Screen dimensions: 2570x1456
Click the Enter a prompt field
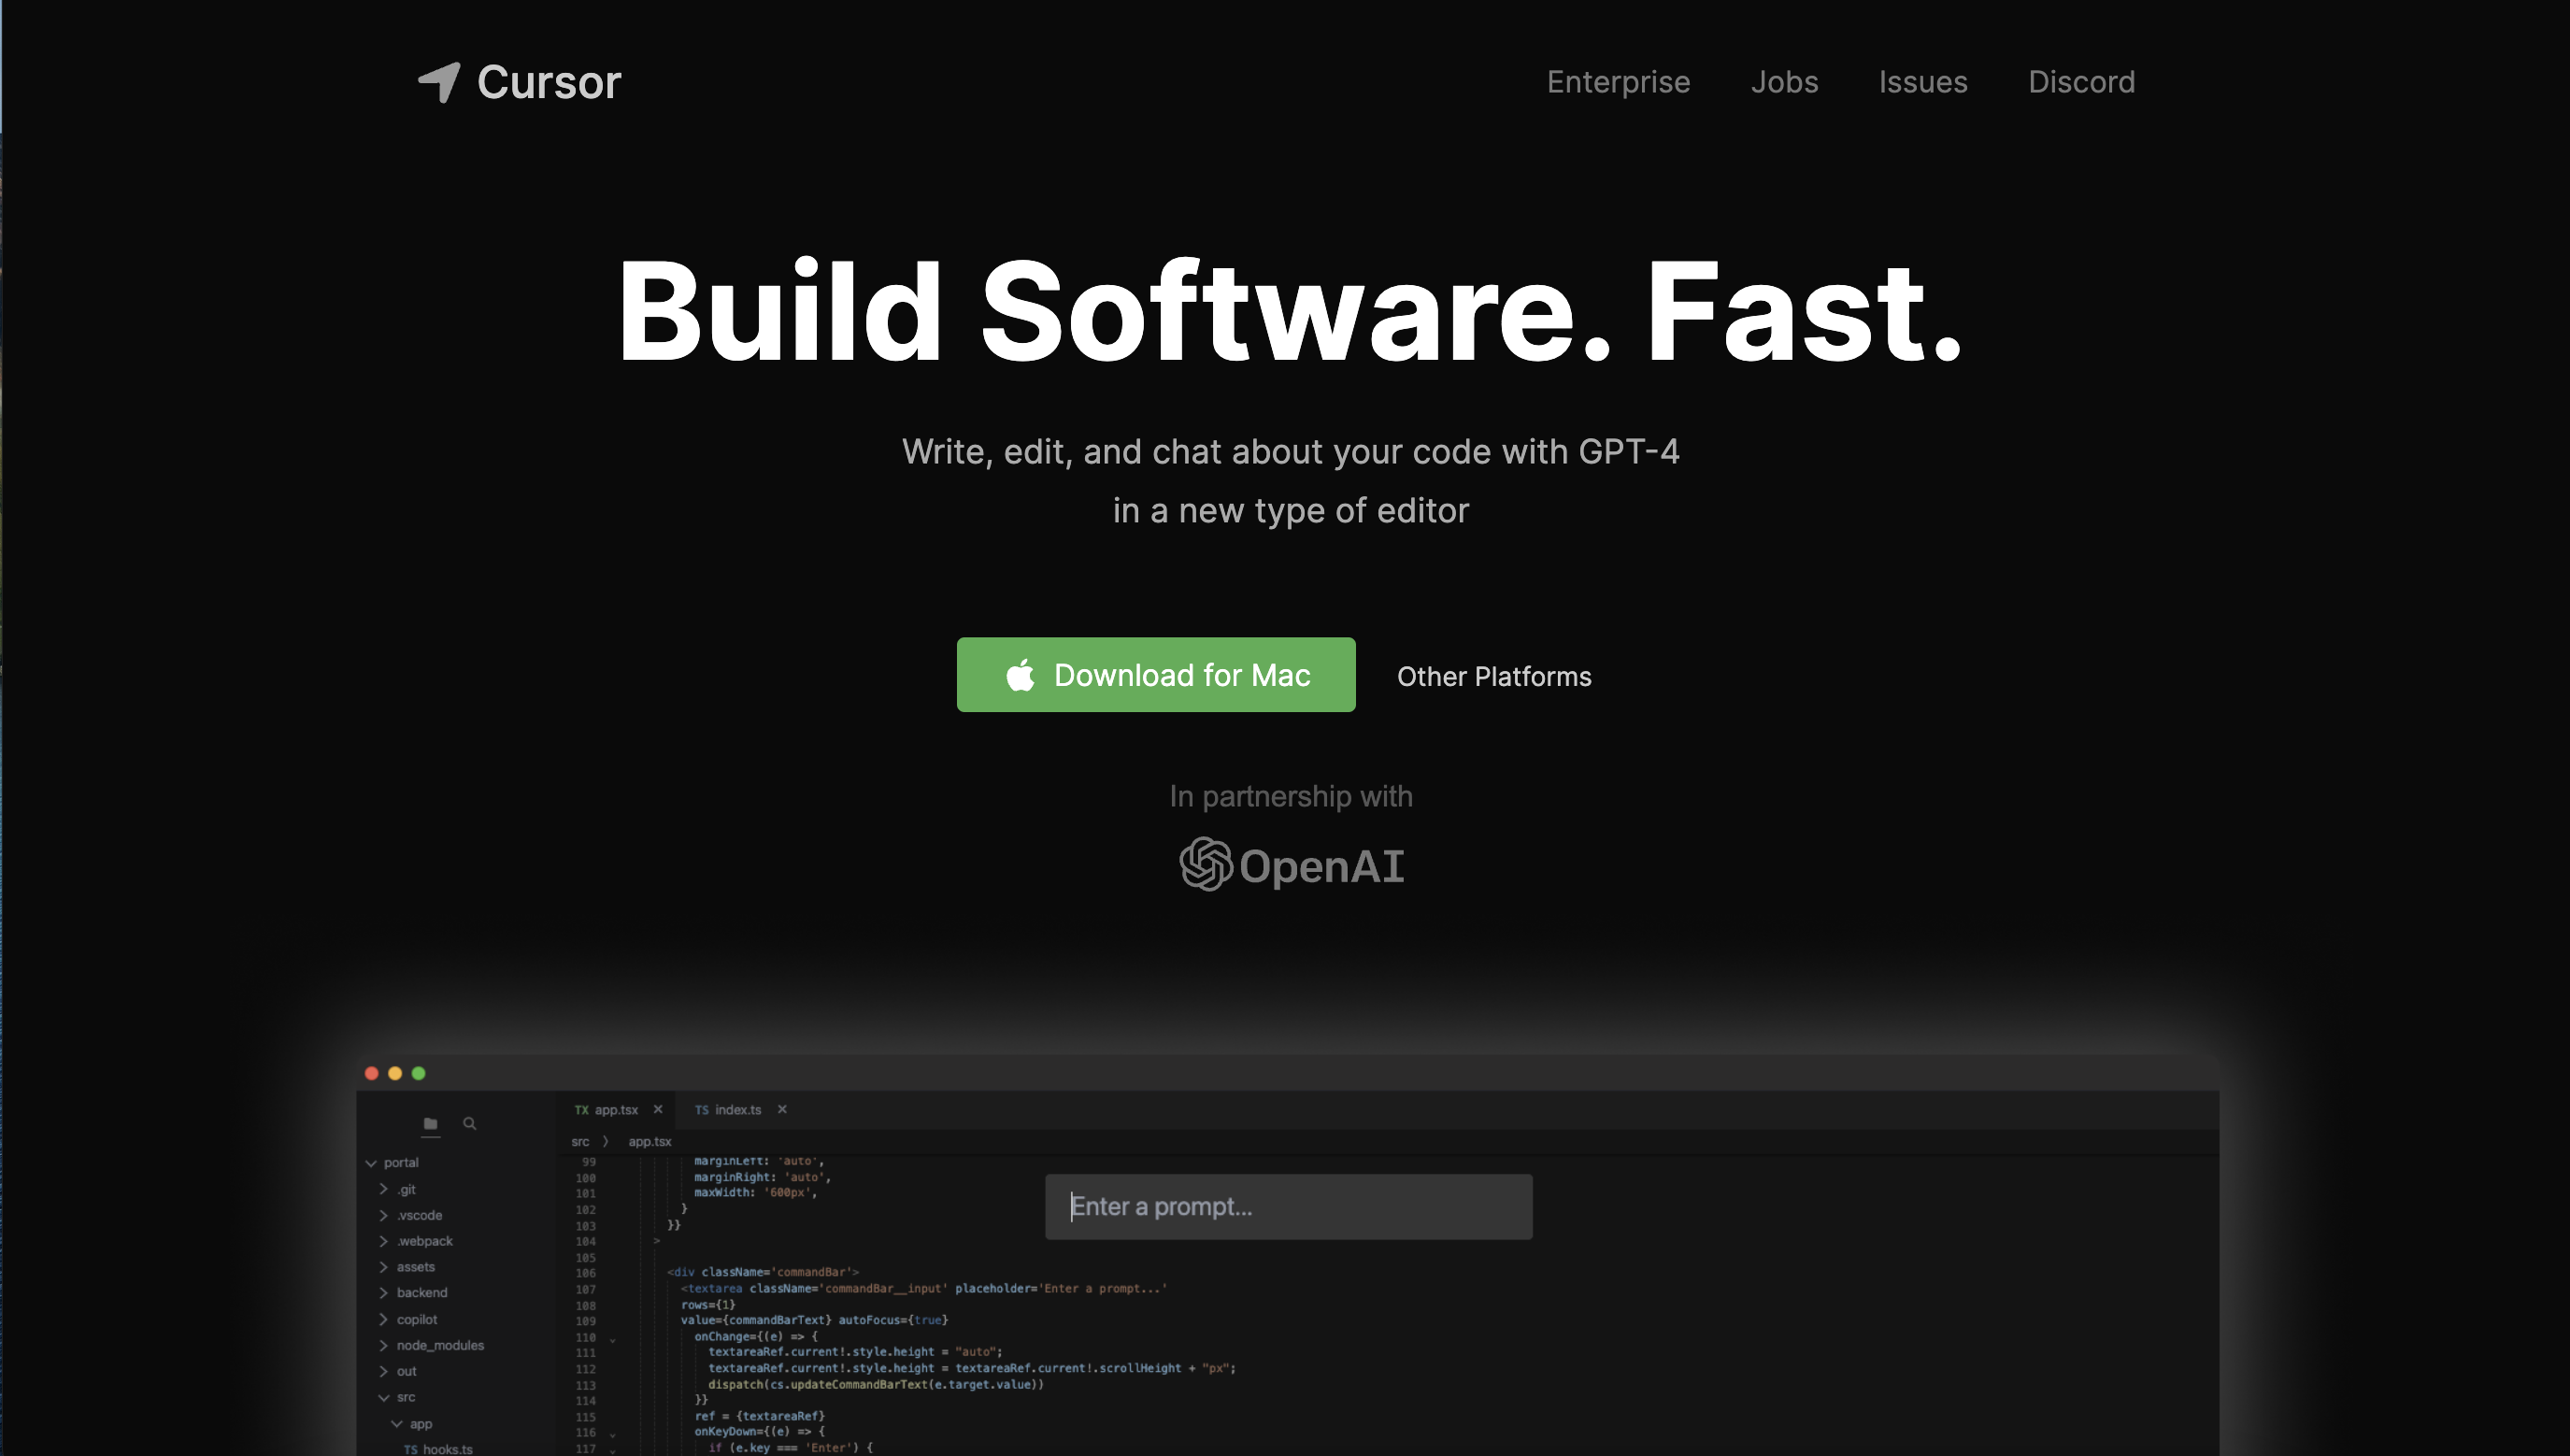1288,1207
